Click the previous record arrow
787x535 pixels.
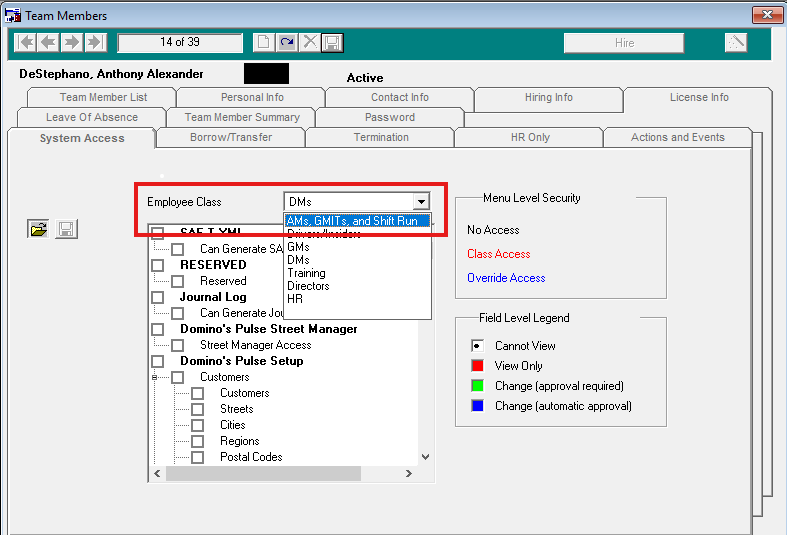pyautogui.click(x=48, y=42)
